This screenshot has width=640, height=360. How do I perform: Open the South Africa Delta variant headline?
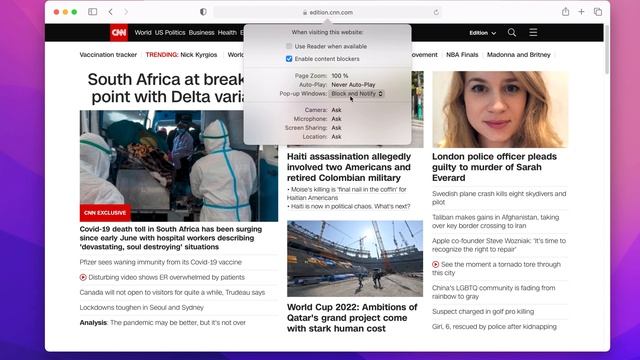(x=166, y=88)
